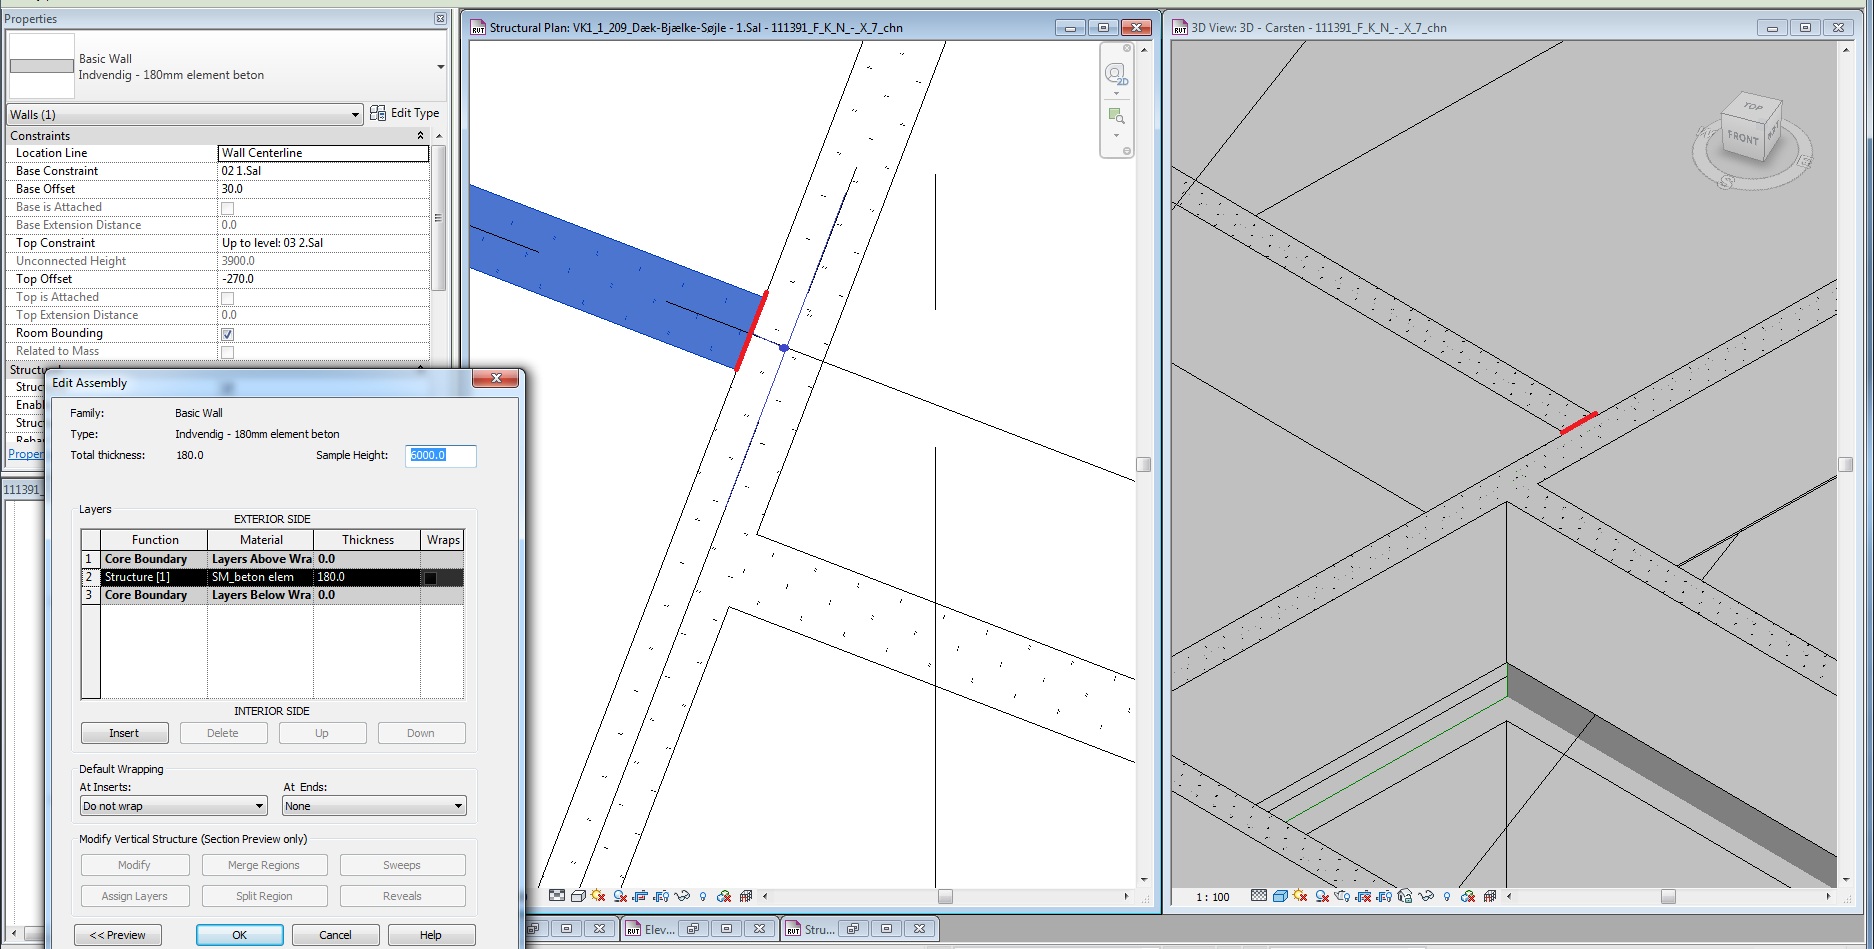
Task: Click the << Preview button
Action: pyautogui.click(x=118, y=935)
